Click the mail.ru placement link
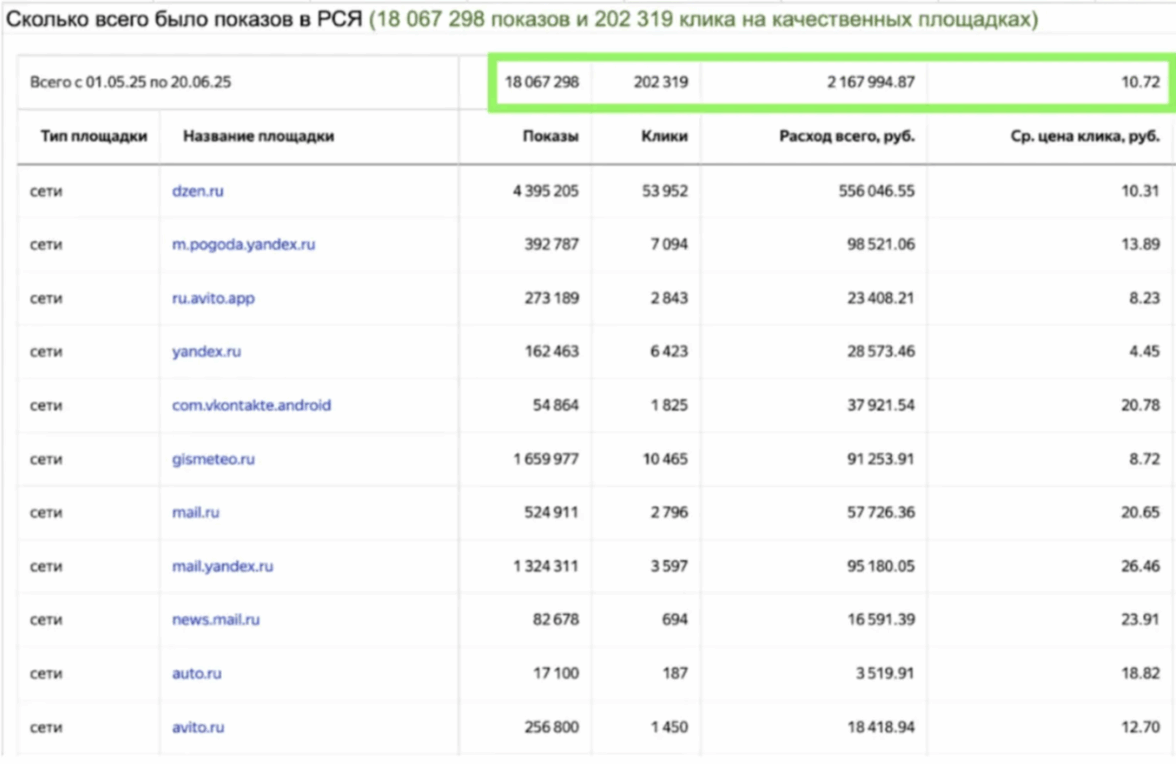The height and width of the screenshot is (764, 1176). [x=195, y=512]
